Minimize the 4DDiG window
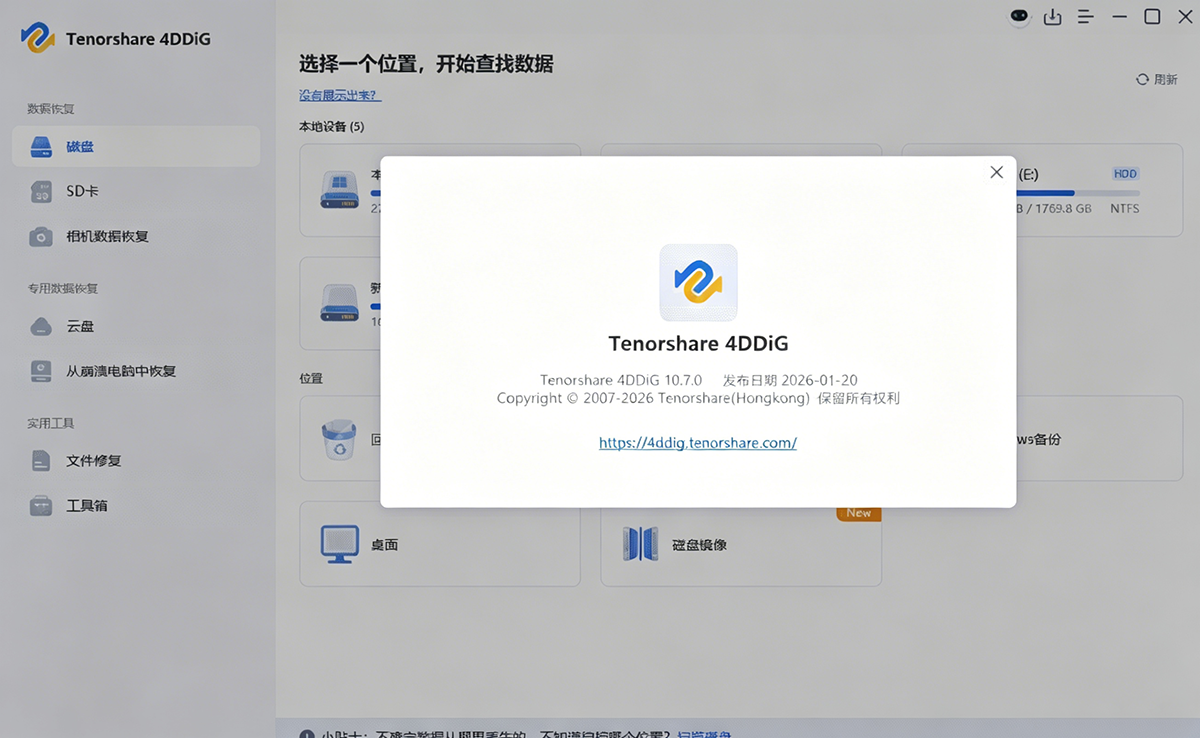This screenshot has width=1200, height=738. 1119,17
